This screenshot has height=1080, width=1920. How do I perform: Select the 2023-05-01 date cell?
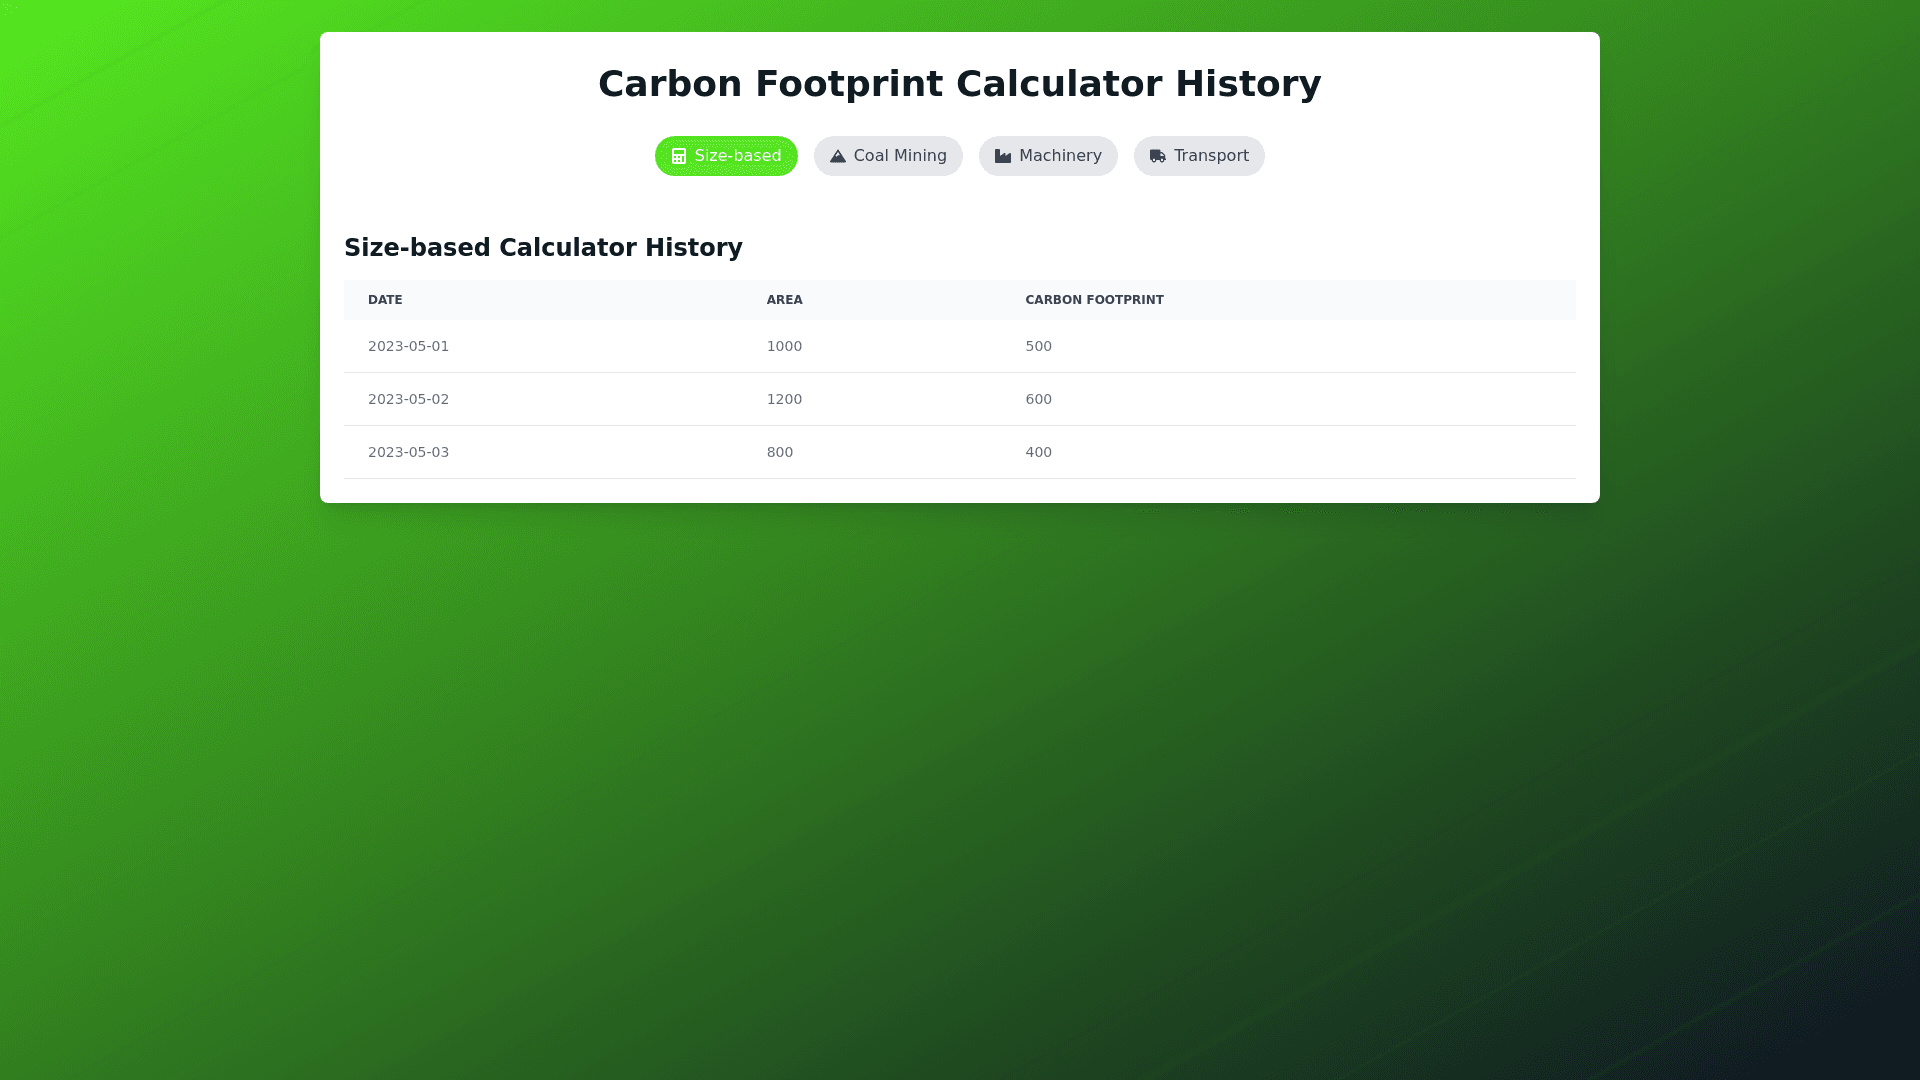(408, 346)
